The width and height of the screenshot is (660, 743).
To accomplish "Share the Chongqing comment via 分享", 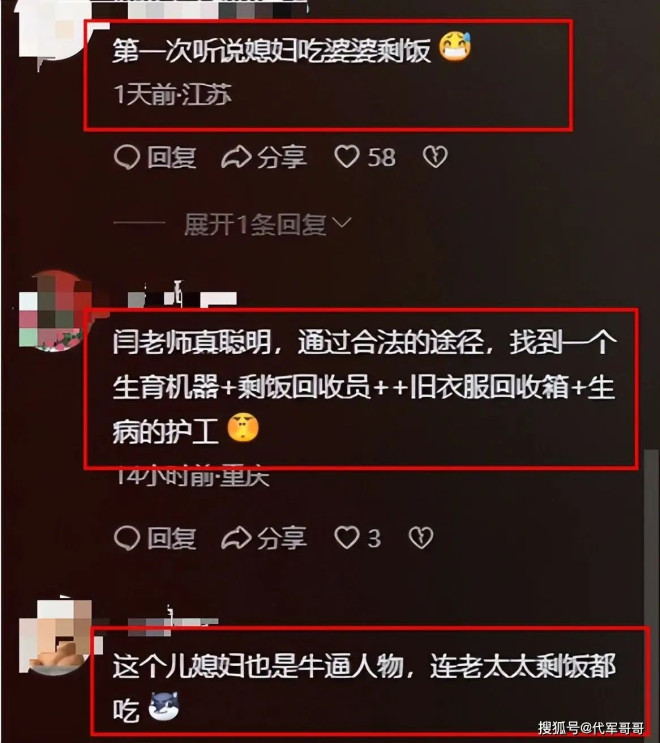I will pos(264,538).
